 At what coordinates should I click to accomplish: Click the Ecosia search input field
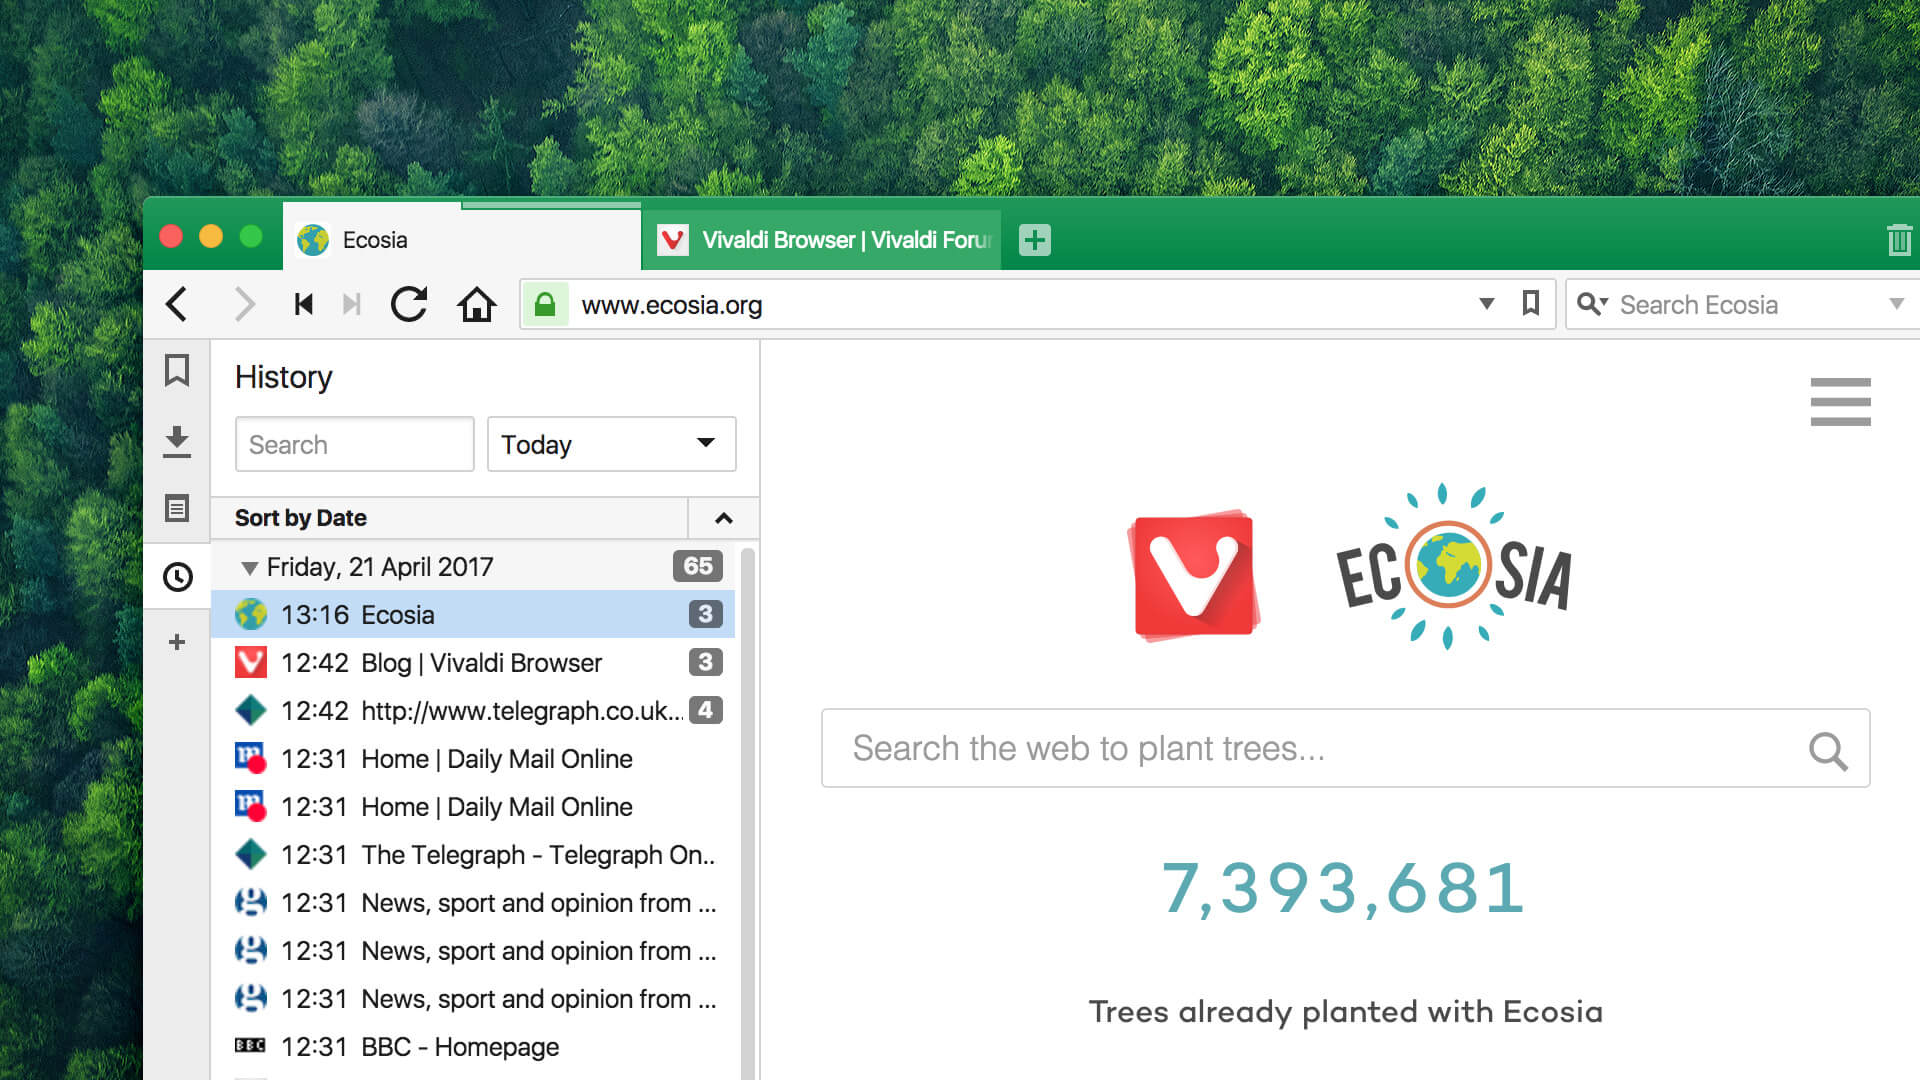1345,748
